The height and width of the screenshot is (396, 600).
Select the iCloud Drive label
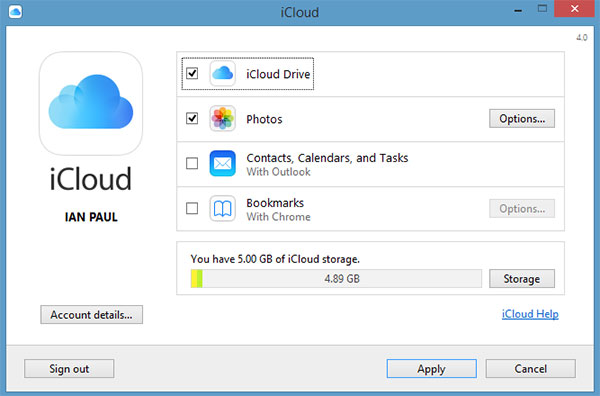pyautogui.click(x=278, y=74)
